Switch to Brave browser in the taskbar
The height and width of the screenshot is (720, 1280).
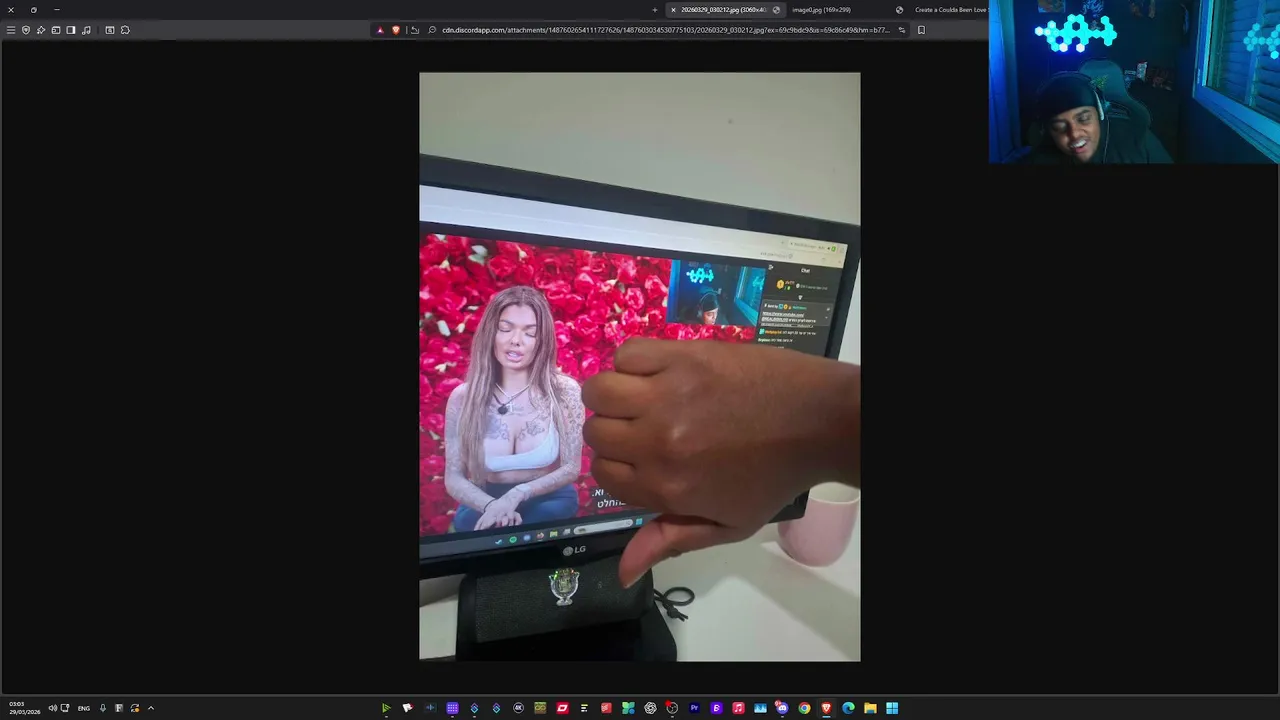tap(826, 708)
